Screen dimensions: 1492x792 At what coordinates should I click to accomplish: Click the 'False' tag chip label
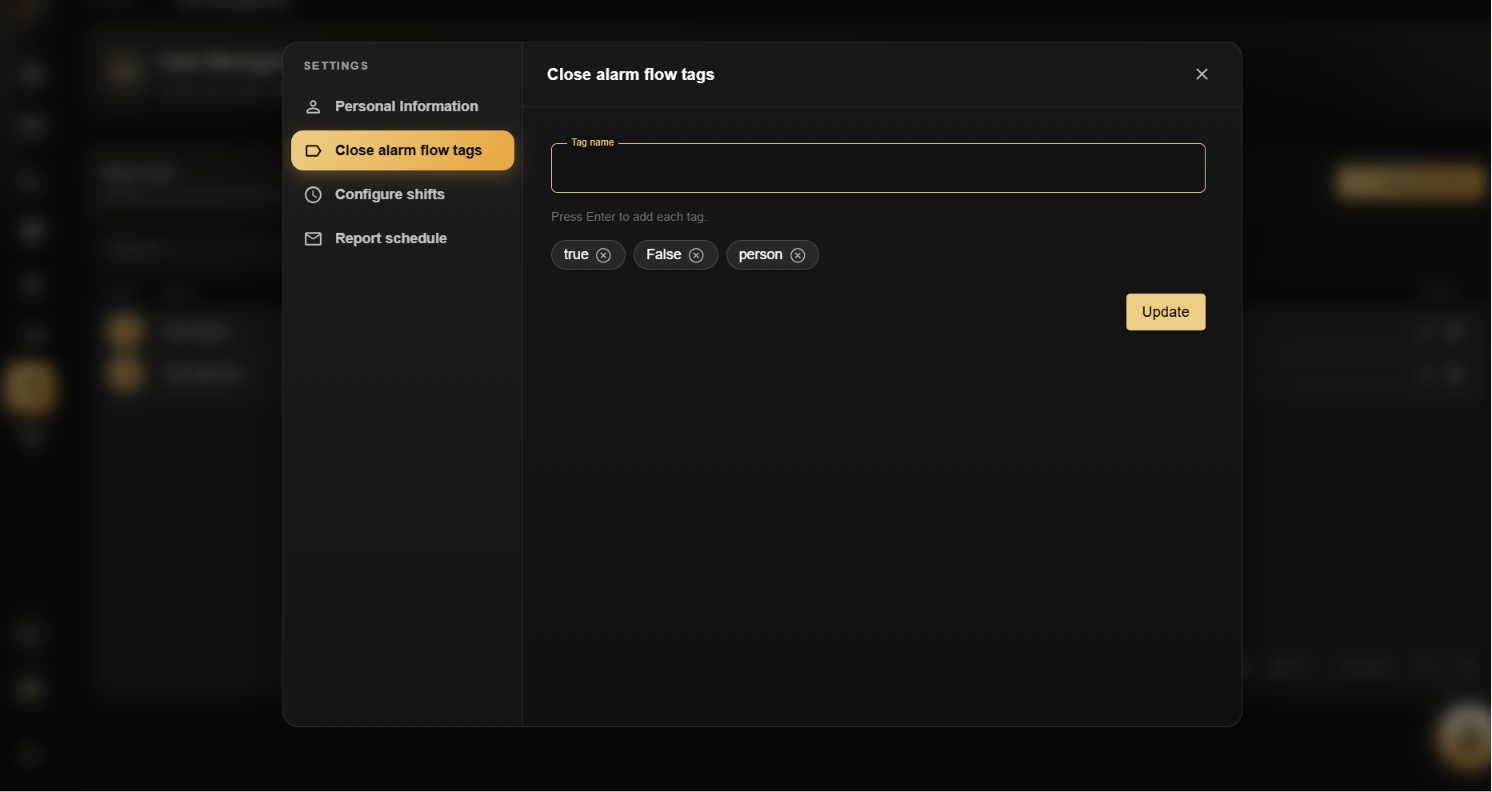(663, 255)
